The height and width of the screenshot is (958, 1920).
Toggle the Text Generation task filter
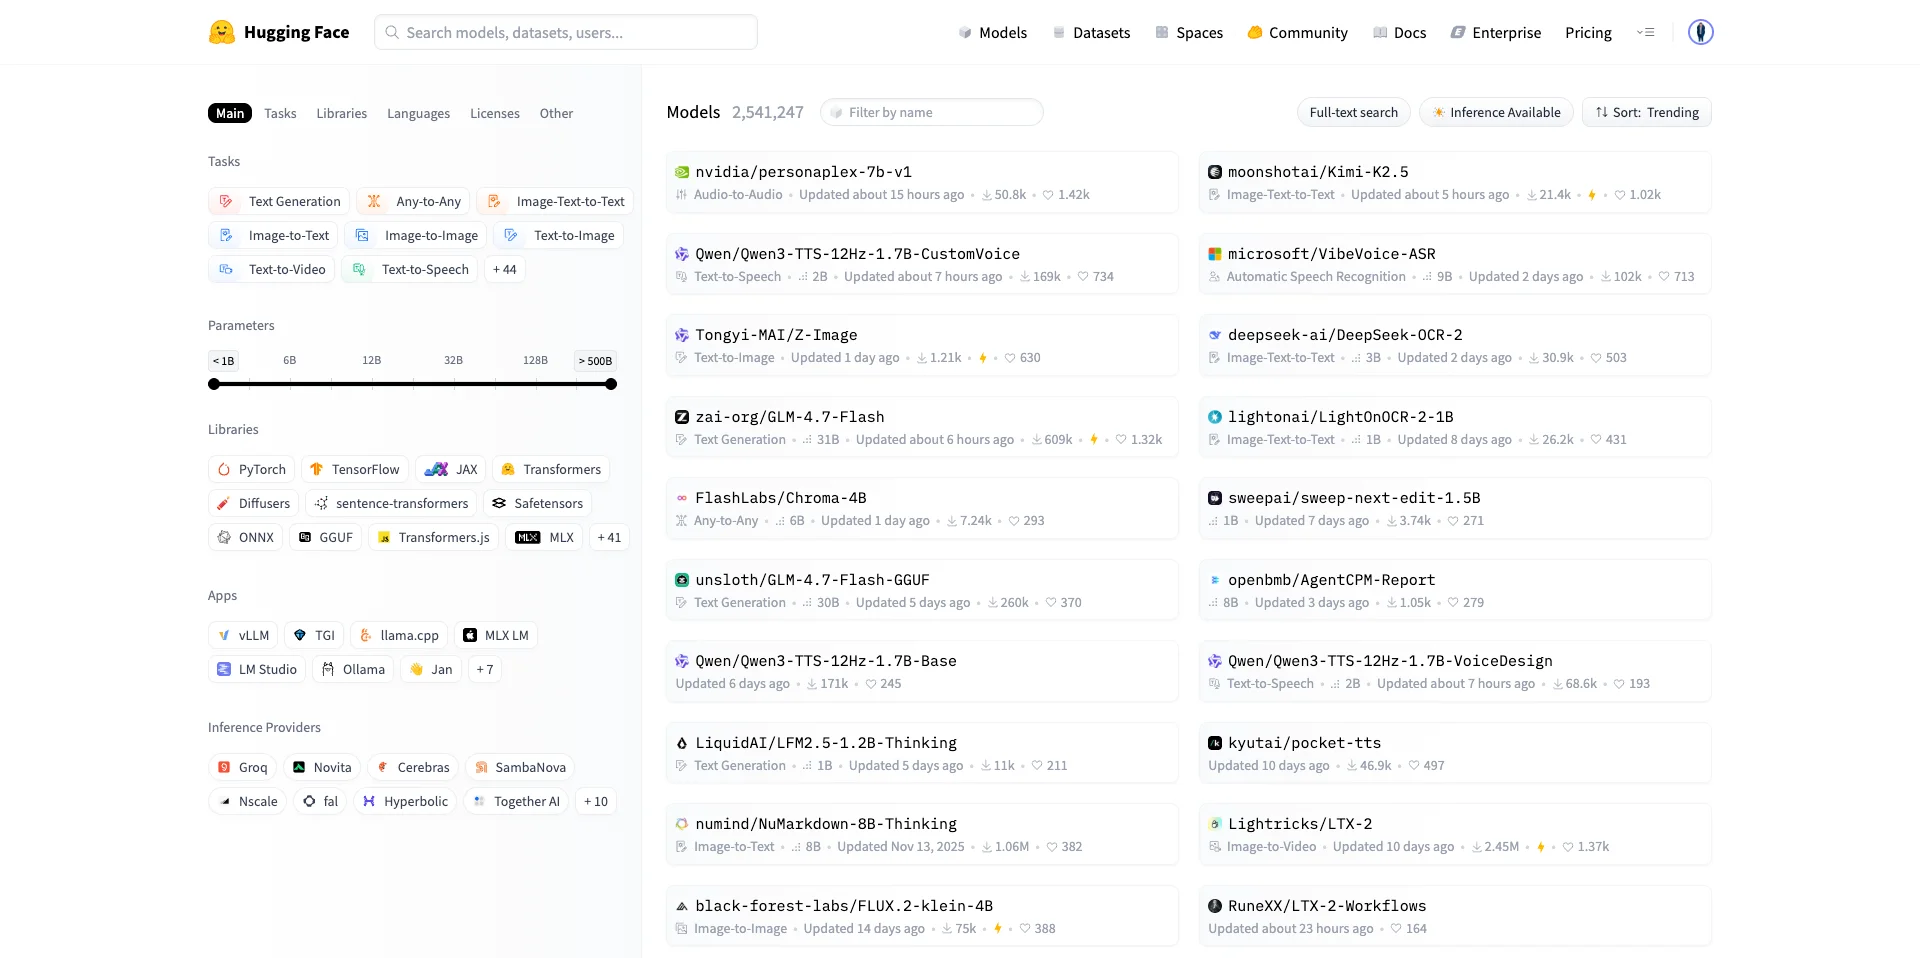pos(279,201)
